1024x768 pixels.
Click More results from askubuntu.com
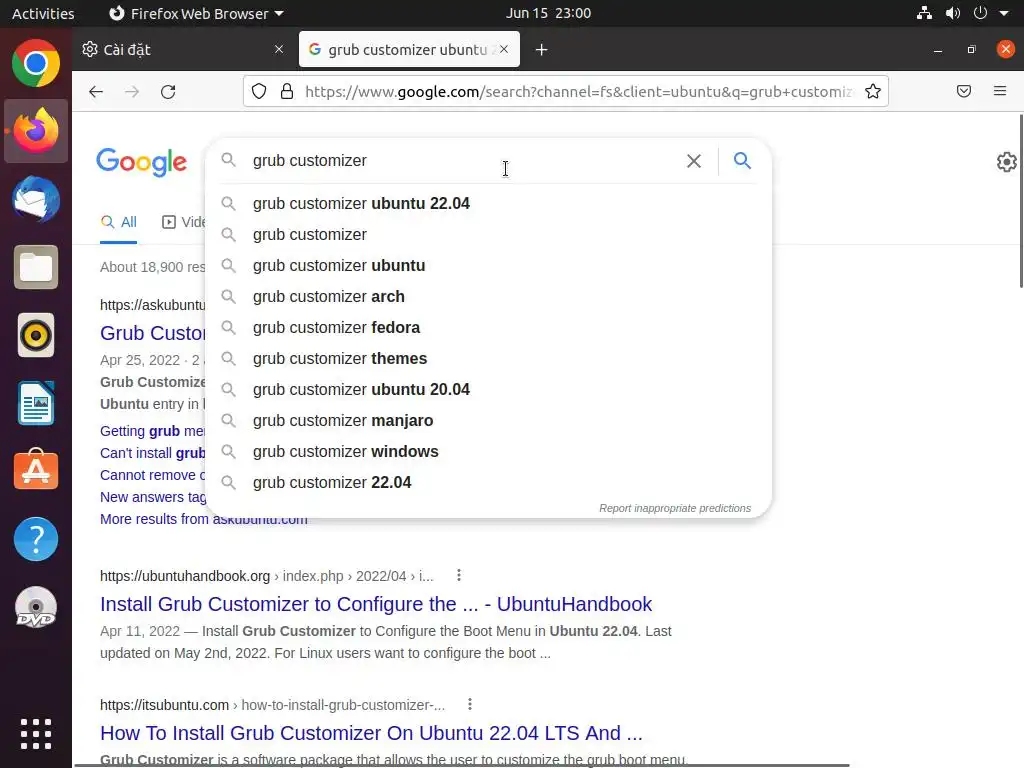click(204, 519)
